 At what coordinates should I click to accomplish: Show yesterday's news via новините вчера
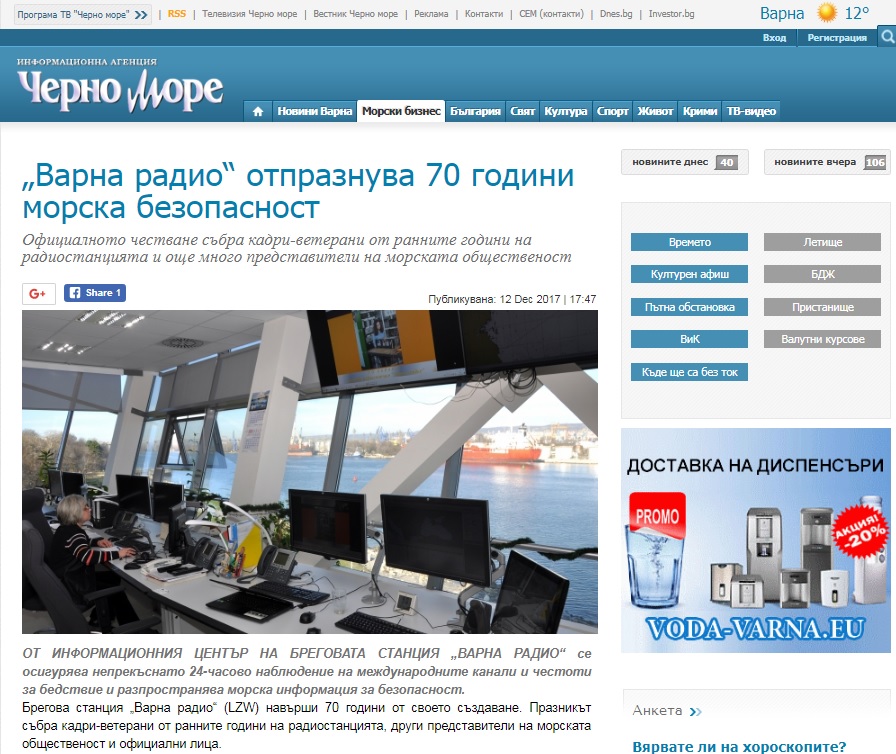point(826,162)
